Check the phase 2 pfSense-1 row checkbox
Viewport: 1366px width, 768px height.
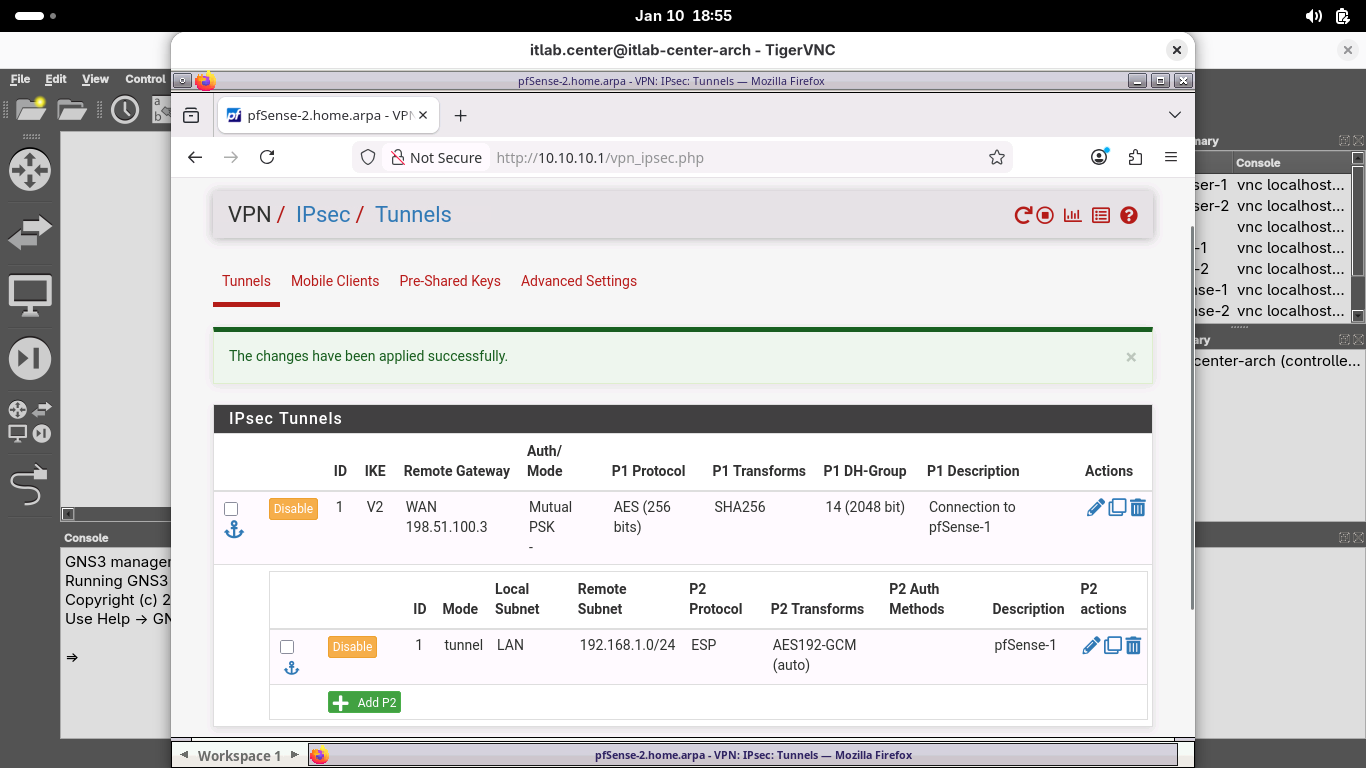pyautogui.click(x=287, y=647)
